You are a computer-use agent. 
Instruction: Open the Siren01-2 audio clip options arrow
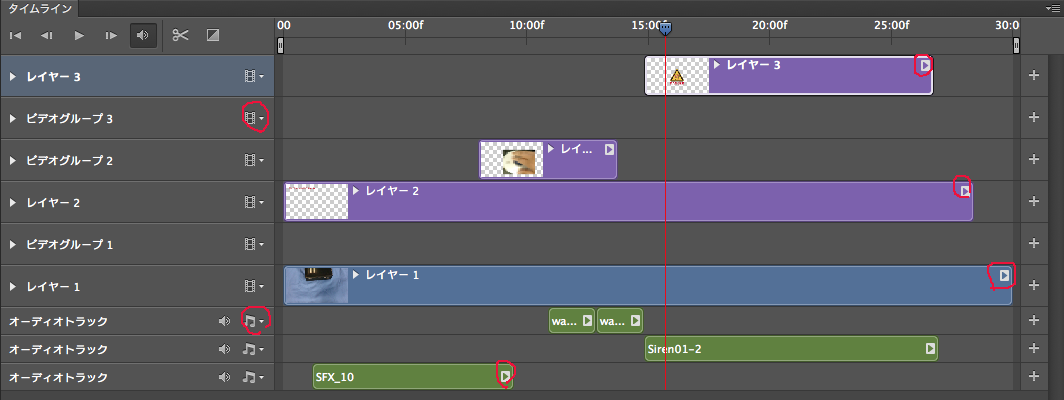(x=930, y=348)
